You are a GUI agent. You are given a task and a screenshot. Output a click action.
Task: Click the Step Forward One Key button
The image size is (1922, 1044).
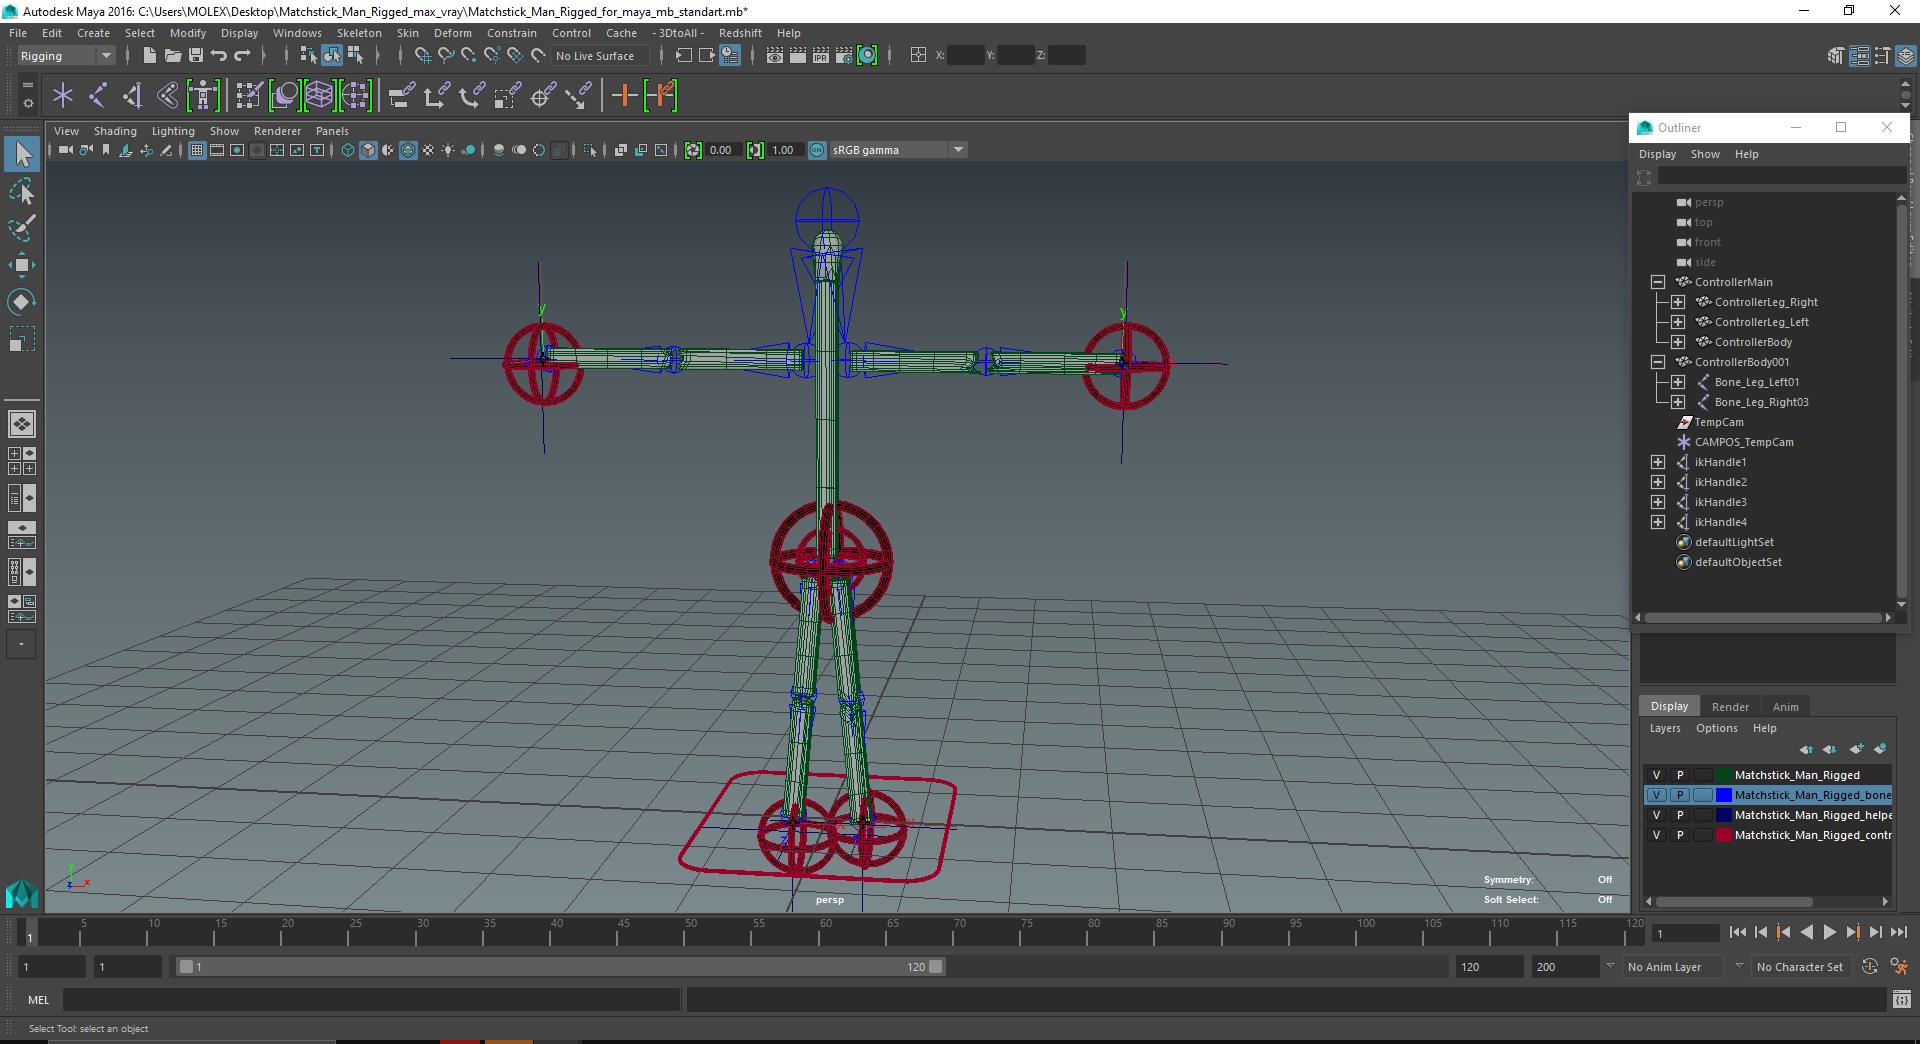pos(1852,932)
